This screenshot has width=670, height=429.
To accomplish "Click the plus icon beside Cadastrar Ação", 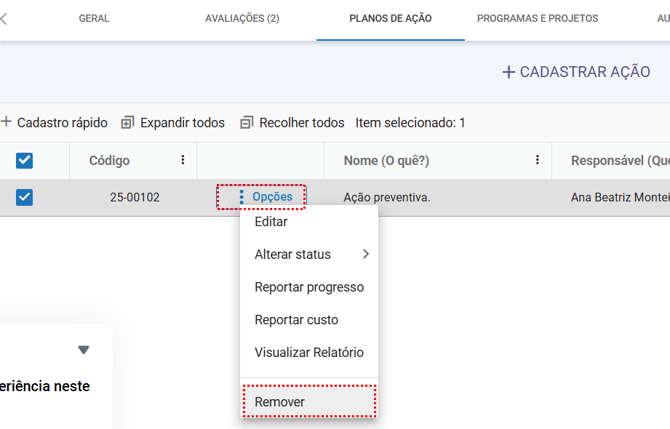I will tap(508, 72).
